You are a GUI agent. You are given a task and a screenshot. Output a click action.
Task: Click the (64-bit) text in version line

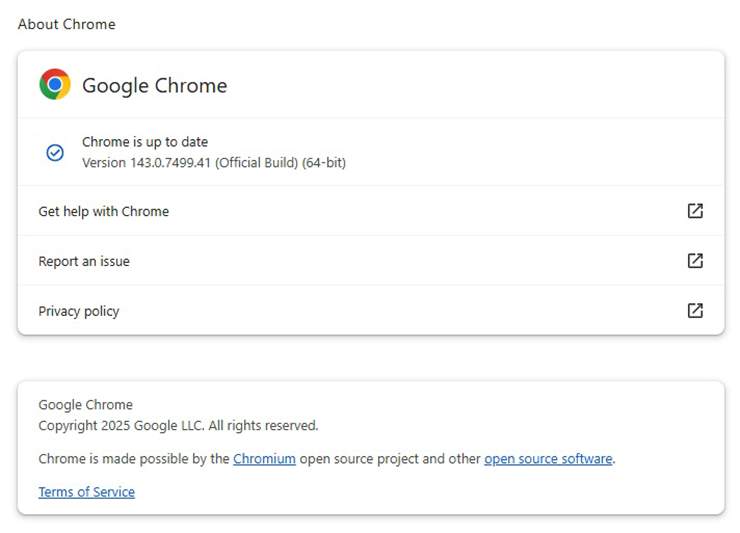coord(324,162)
